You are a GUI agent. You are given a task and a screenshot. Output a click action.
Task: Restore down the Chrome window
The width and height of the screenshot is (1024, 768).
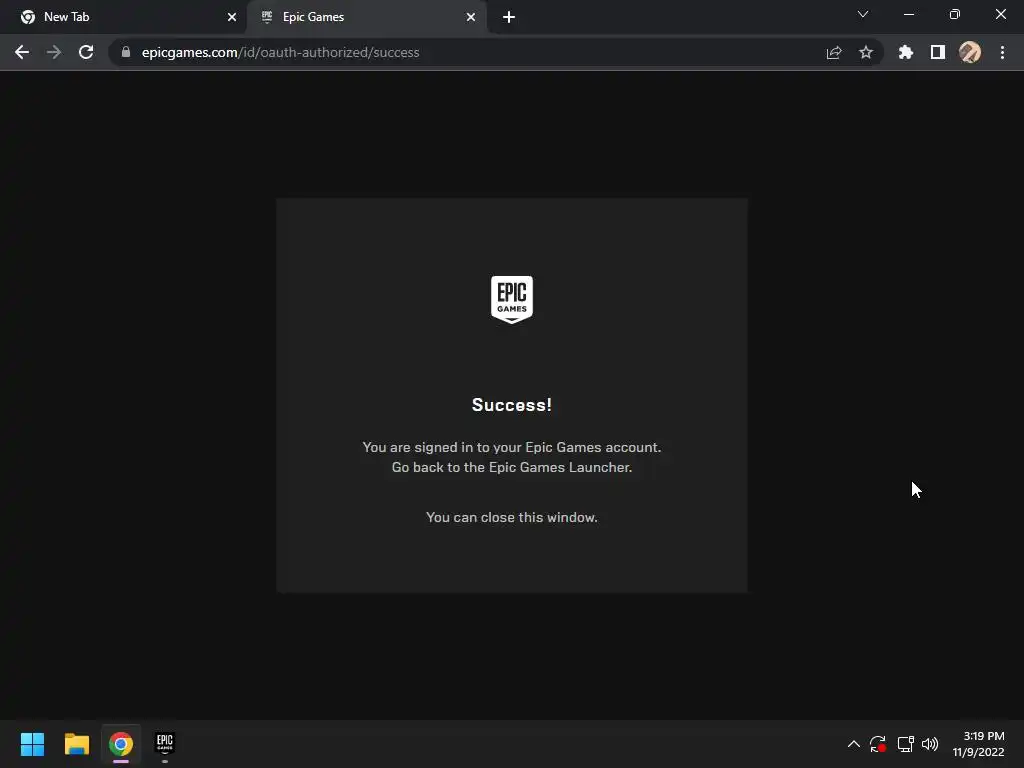tap(955, 14)
